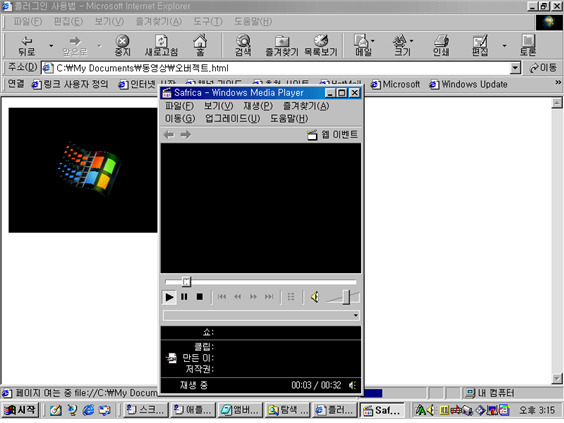
Task: Click the Discuss icon in IE toolbar
Action: (x=528, y=45)
